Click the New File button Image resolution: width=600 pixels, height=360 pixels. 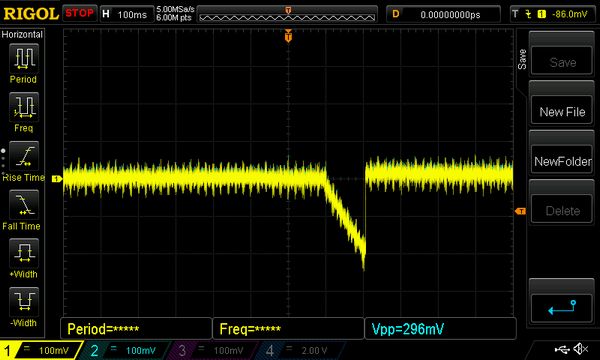[562, 112]
